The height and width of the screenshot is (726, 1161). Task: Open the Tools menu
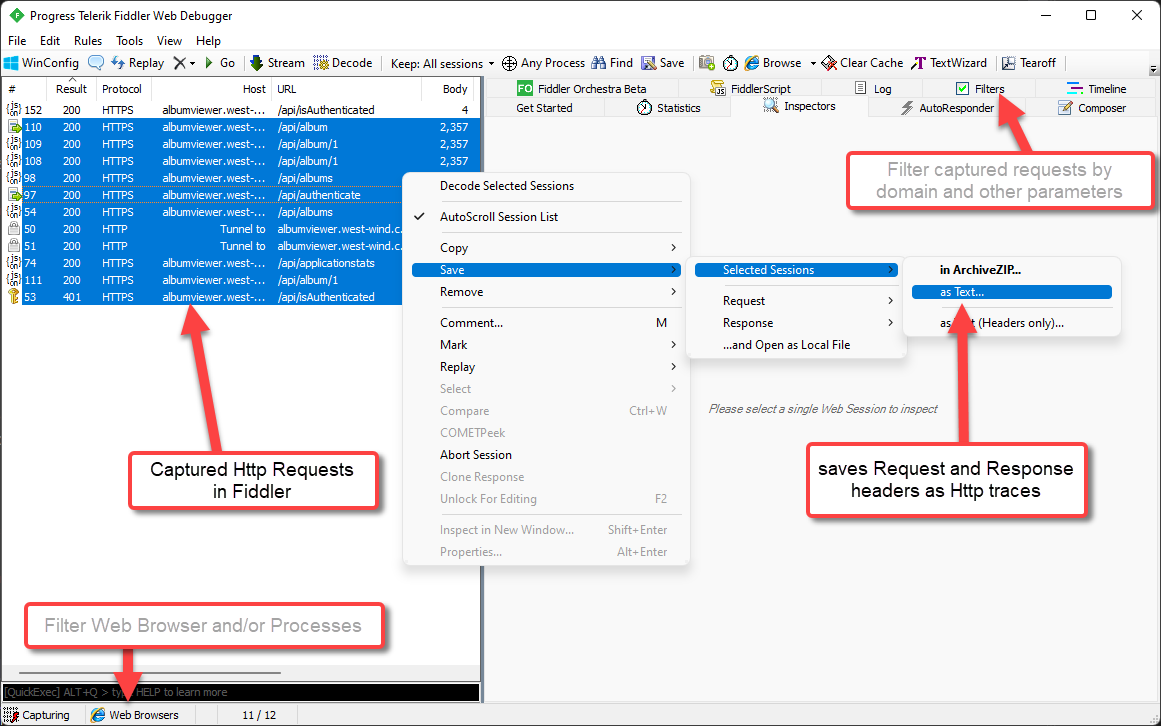tap(130, 41)
